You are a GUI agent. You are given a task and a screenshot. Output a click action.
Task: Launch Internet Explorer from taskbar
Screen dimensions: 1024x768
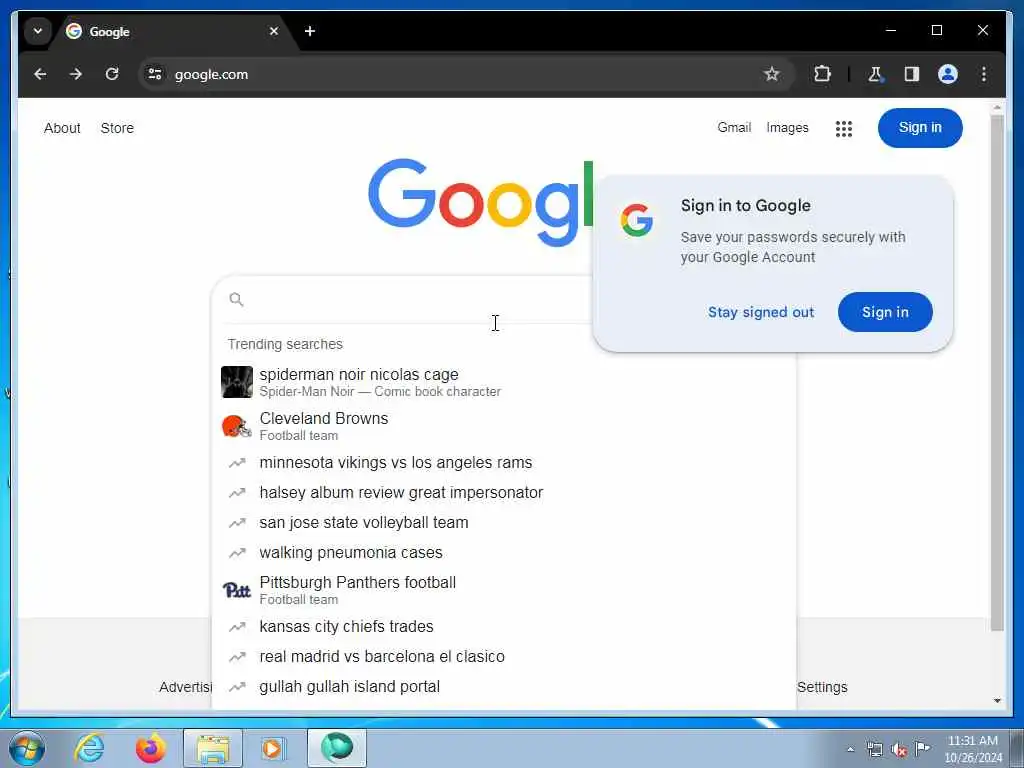coord(89,748)
